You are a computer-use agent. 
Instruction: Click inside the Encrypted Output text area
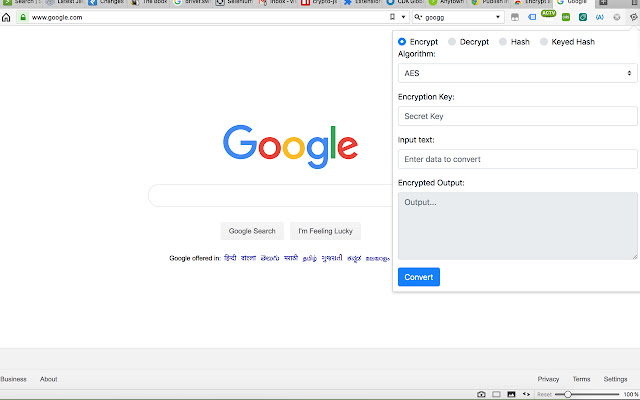pos(518,226)
